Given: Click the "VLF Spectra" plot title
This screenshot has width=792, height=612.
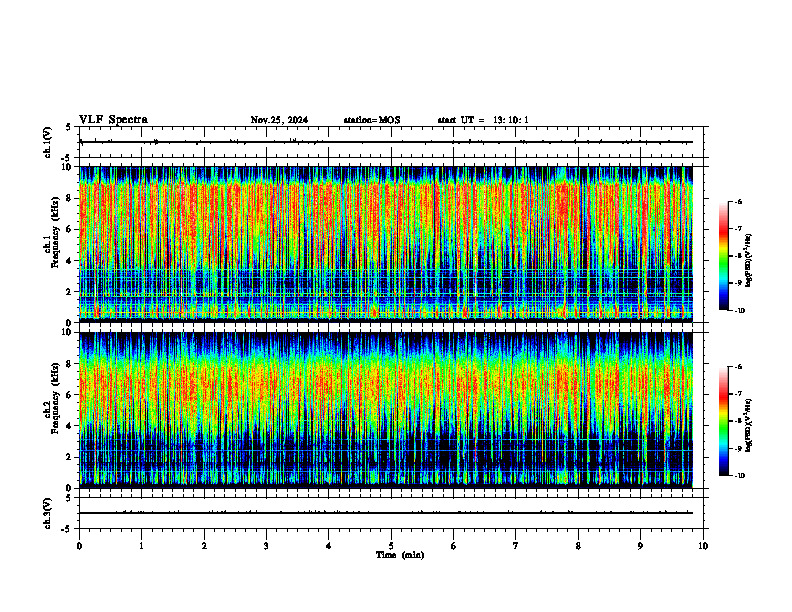Looking at the screenshot, I should tap(113, 120).
